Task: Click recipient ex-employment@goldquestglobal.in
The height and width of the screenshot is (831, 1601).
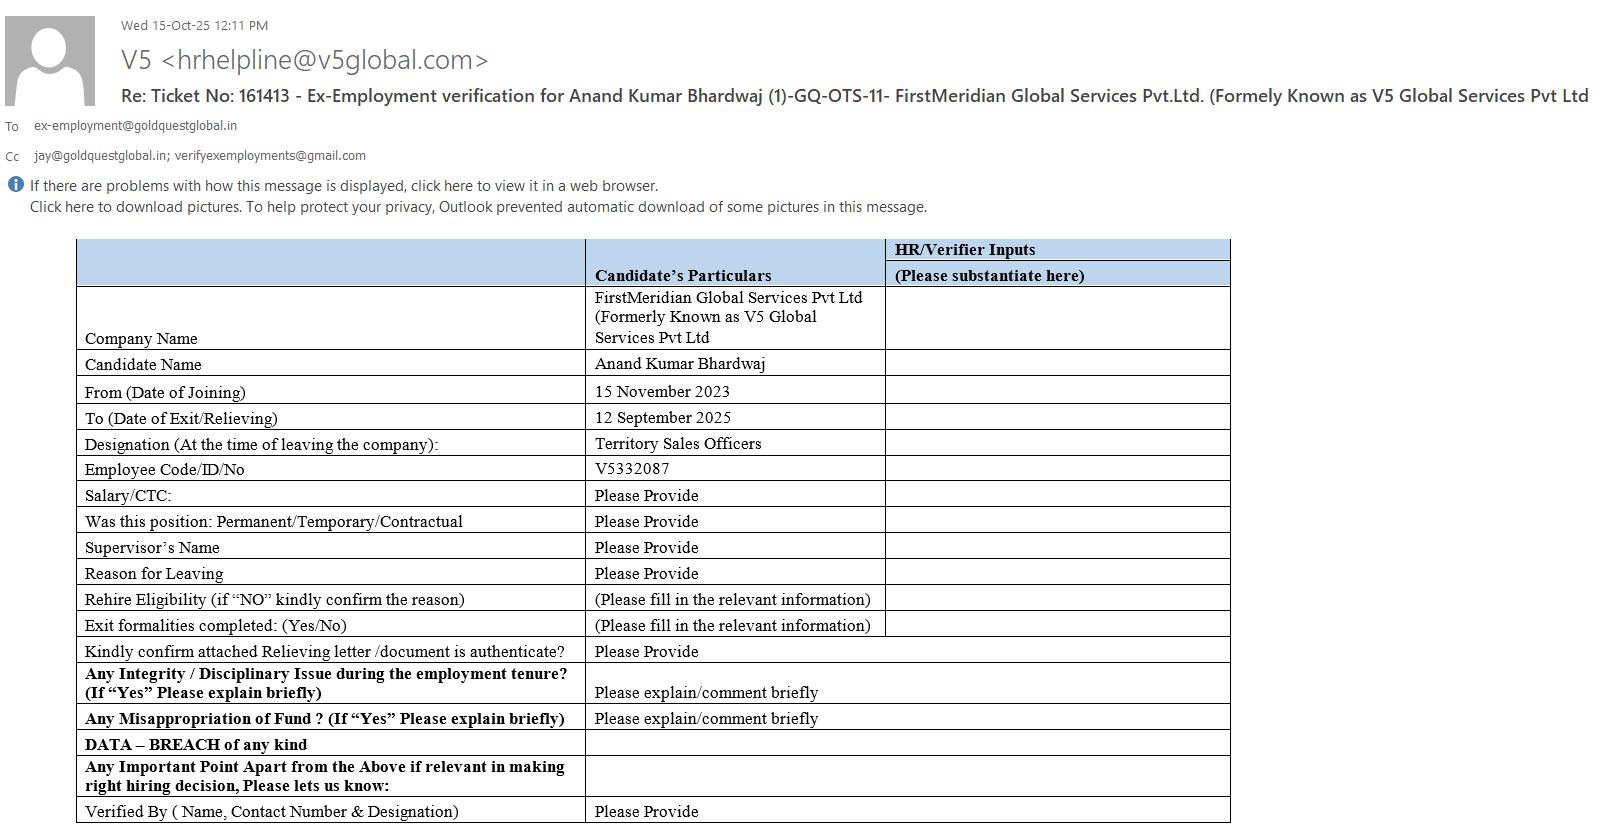Action: (135, 126)
